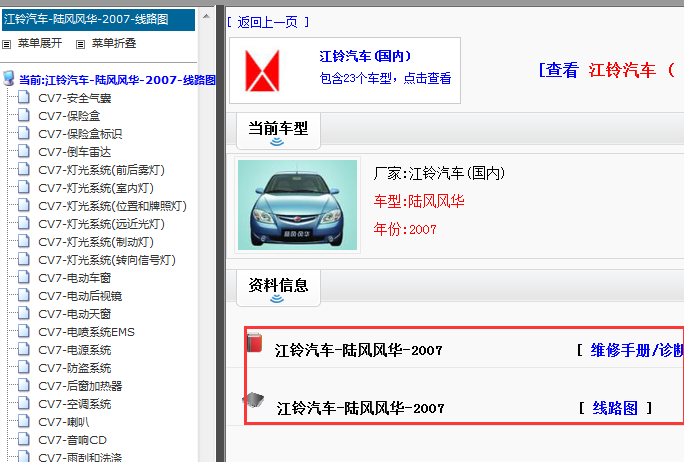Click the 菜单展开 expand-menu icon
684x462 pixels.
[6, 44]
